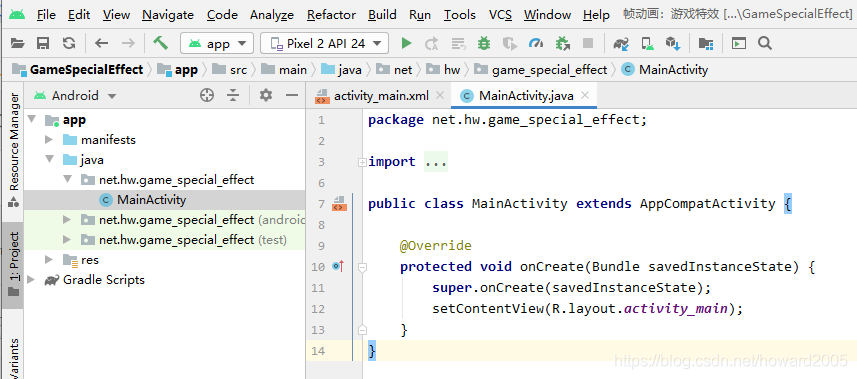Select MainActivity in project tree
857x379 pixels.
click(x=151, y=200)
